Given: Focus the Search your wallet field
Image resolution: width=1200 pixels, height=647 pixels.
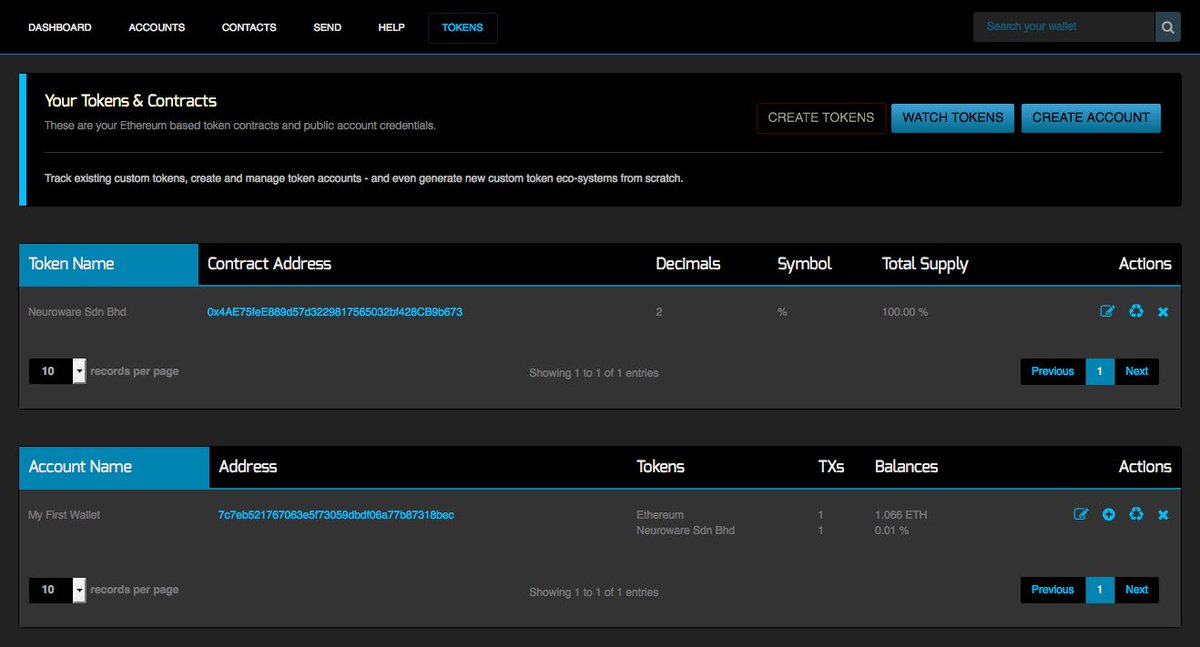Looking at the screenshot, I should click(x=1064, y=27).
